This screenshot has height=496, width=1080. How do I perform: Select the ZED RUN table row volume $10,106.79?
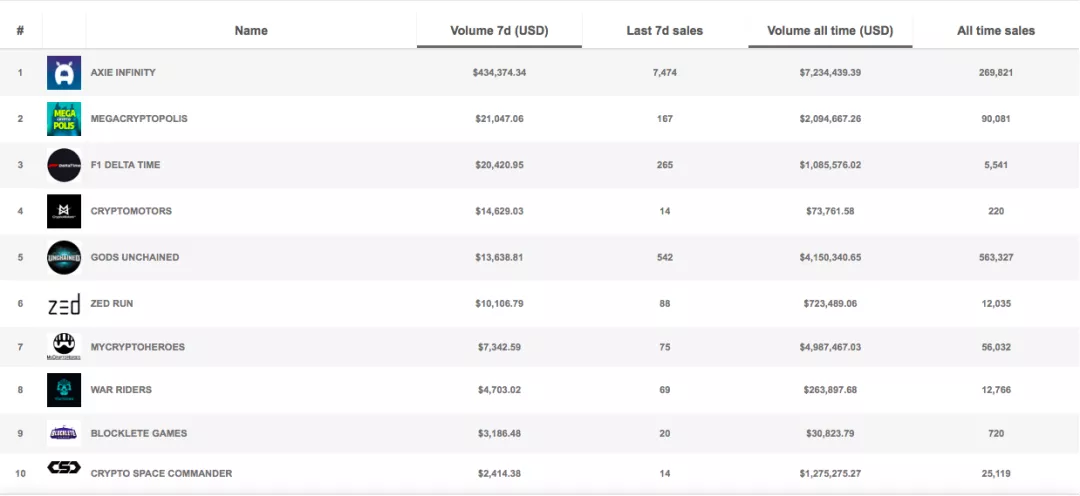(499, 303)
